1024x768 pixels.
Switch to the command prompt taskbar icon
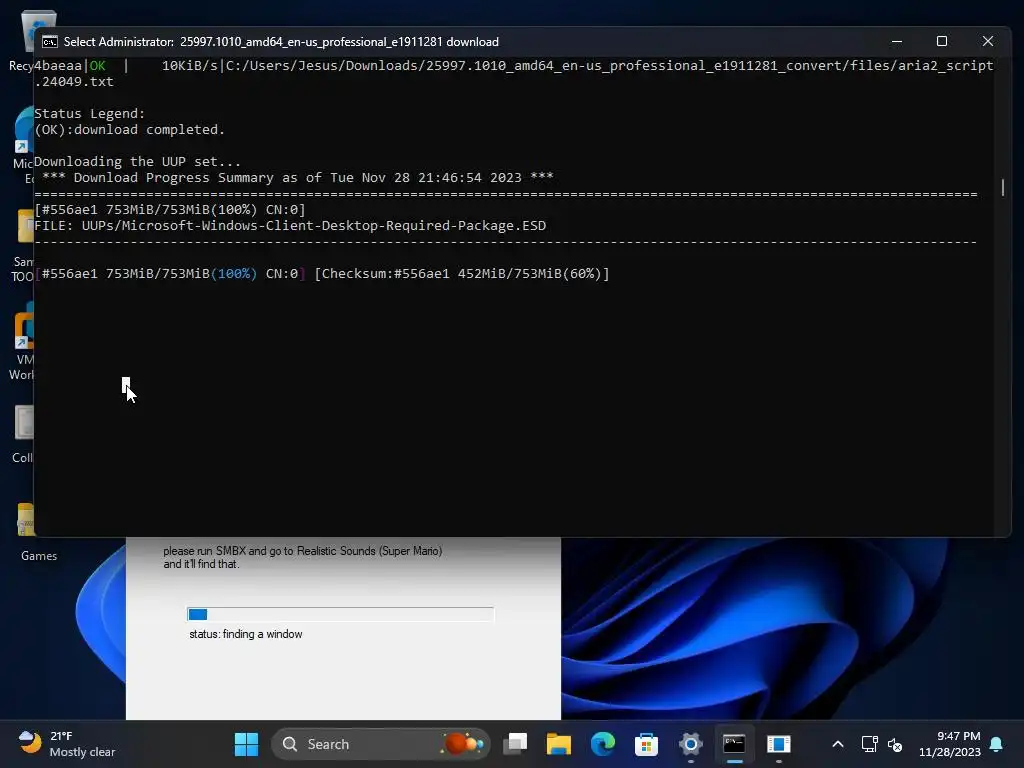[x=734, y=744]
